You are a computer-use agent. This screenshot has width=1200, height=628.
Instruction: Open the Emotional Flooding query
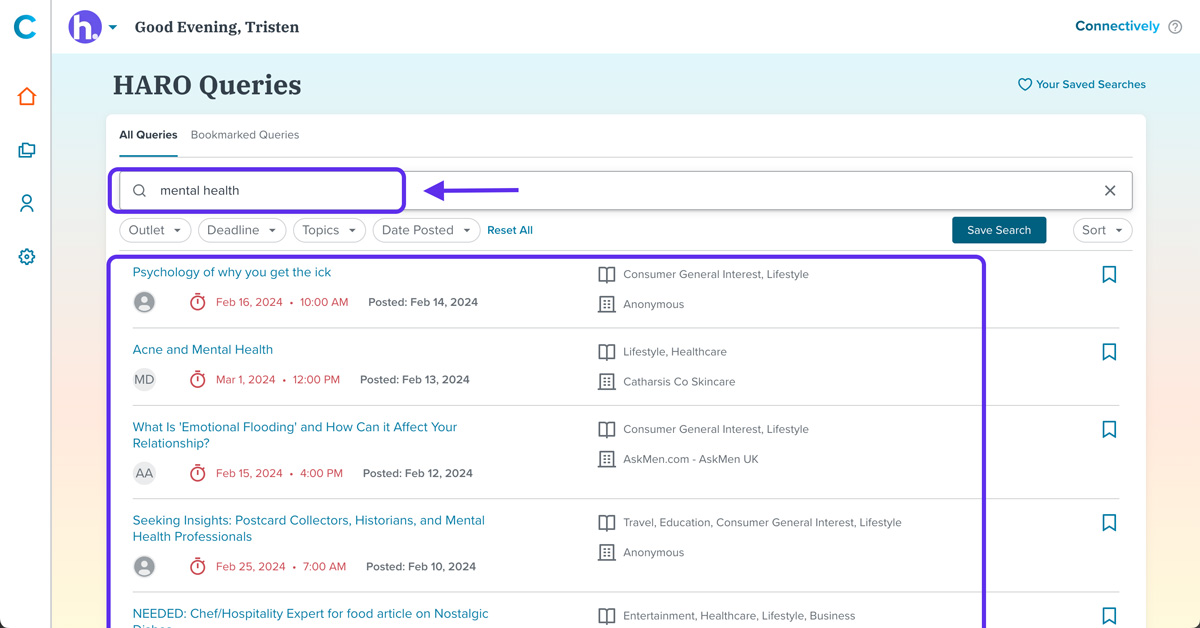click(x=295, y=435)
